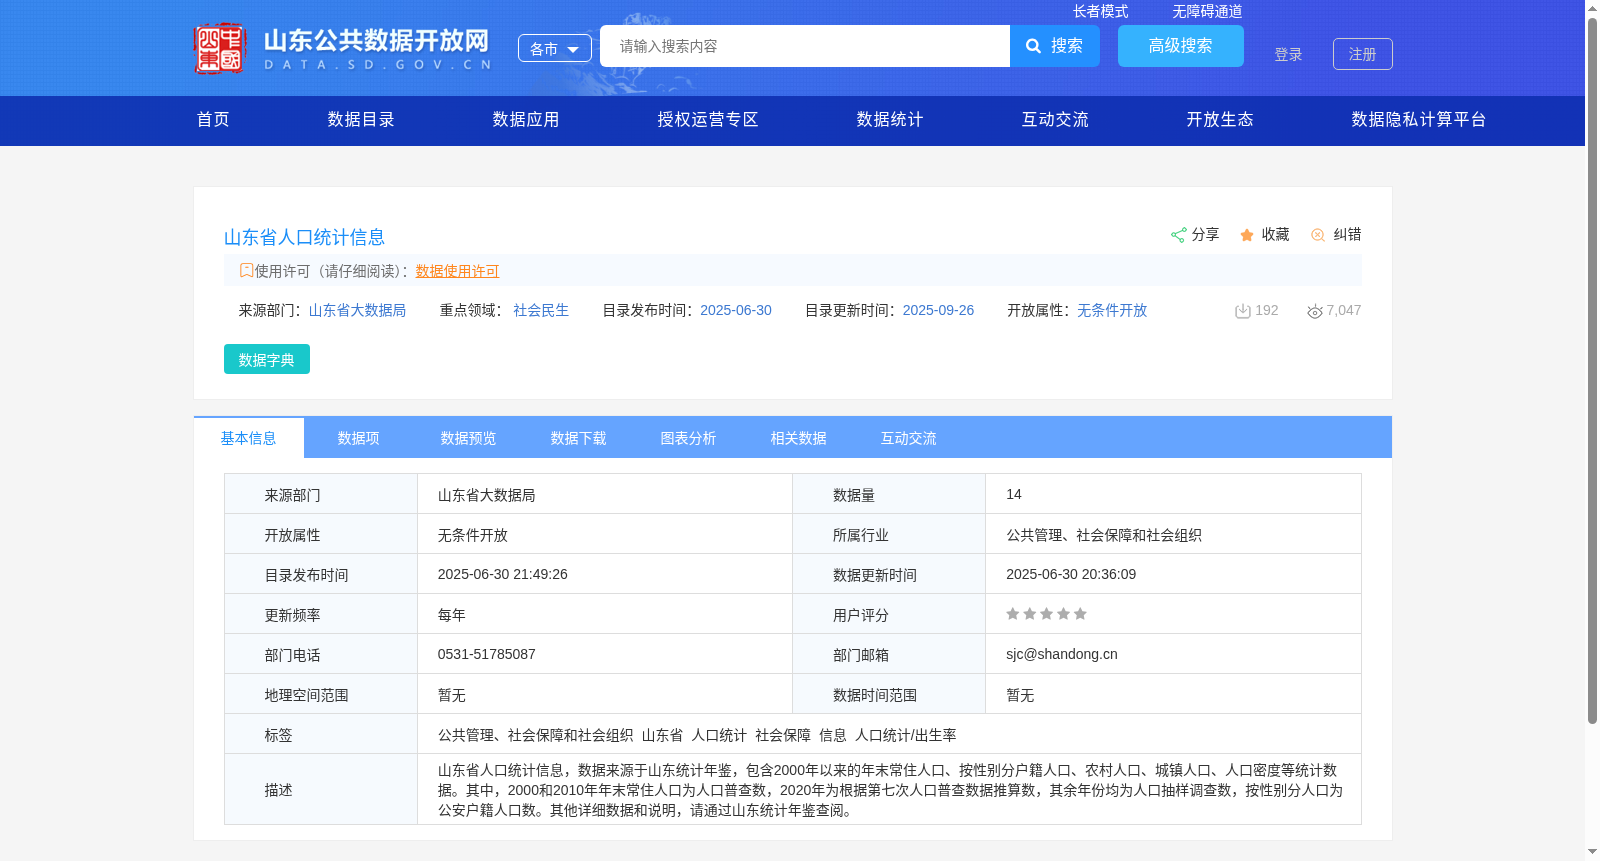1600x861 pixels.
Task: Click the page vertical scrollbar
Action: (1592, 370)
